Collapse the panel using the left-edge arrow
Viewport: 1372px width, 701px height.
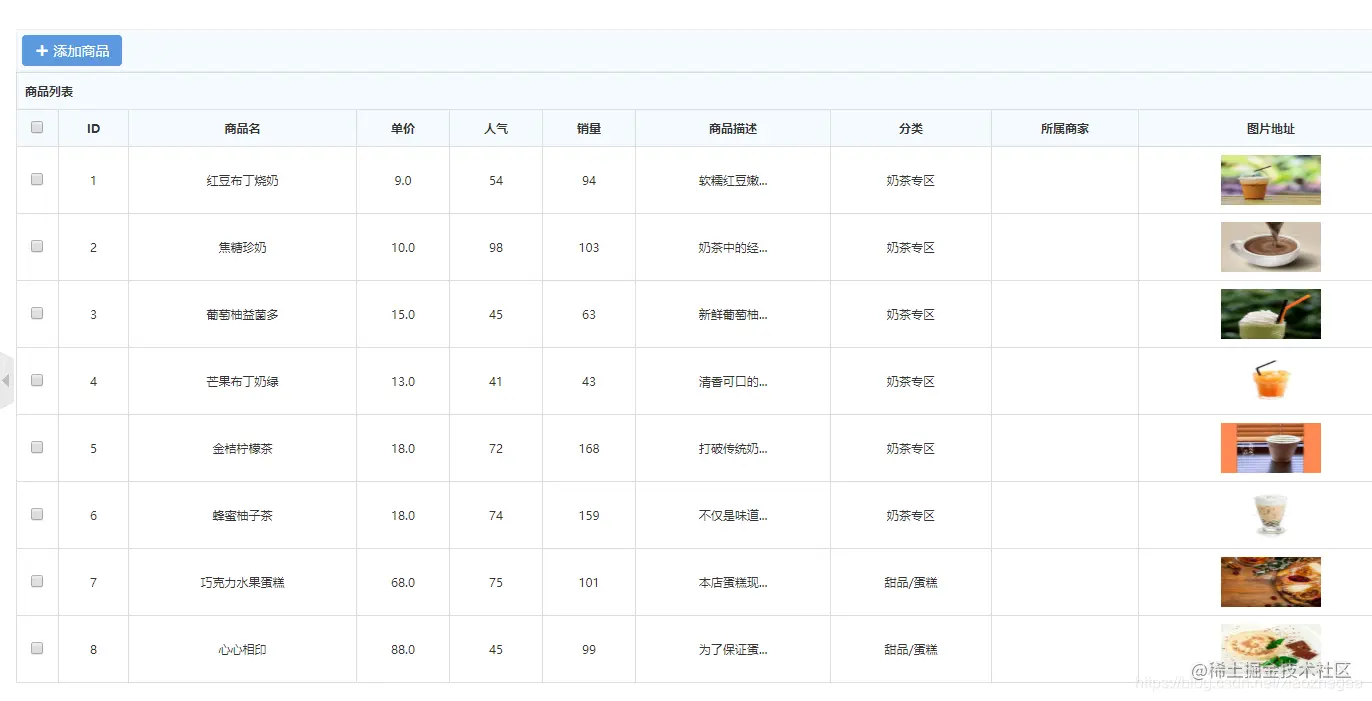pyautogui.click(x=4, y=380)
